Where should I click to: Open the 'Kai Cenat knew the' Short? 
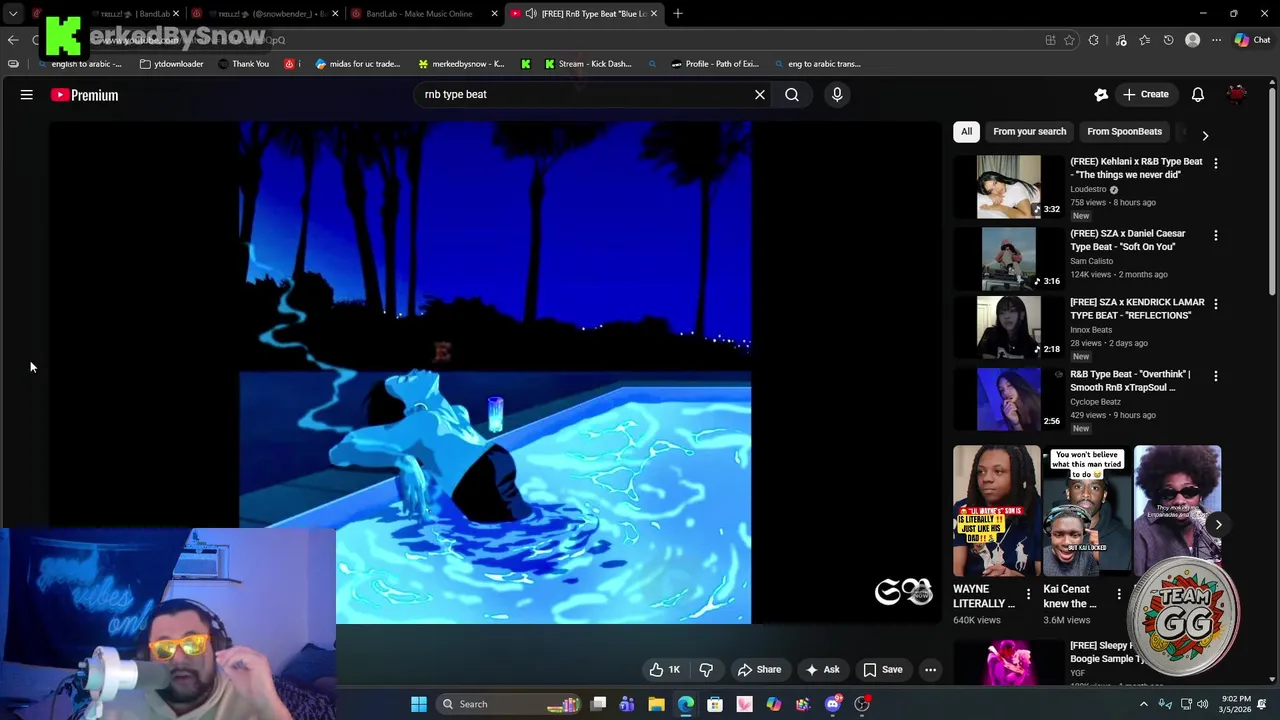coord(1086,511)
